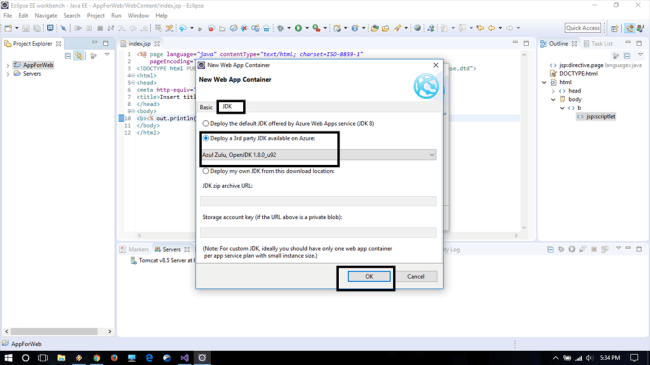Click OK in New Web App Container
The width and height of the screenshot is (650, 365).
click(369, 277)
